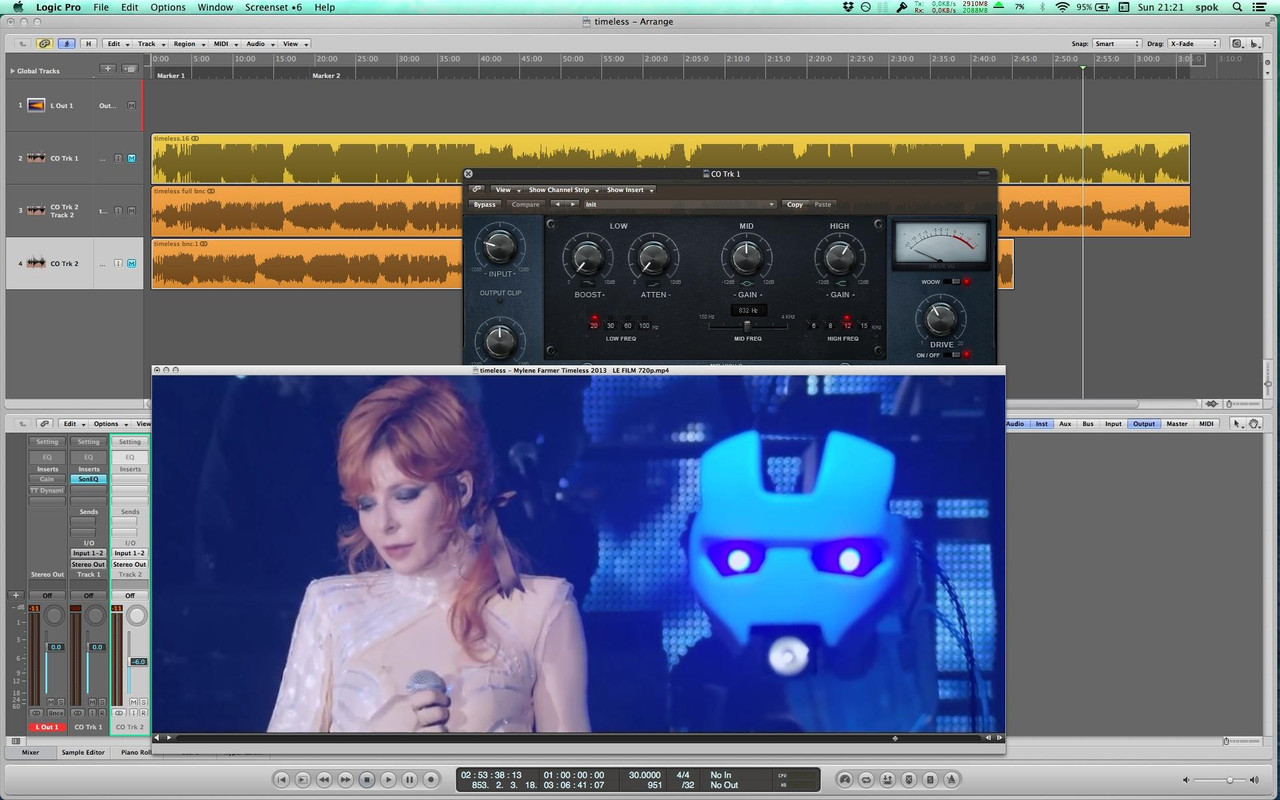Viewport: 1280px width, 800px height.
Task: Click the Drive knob
Action: (940, 319)
